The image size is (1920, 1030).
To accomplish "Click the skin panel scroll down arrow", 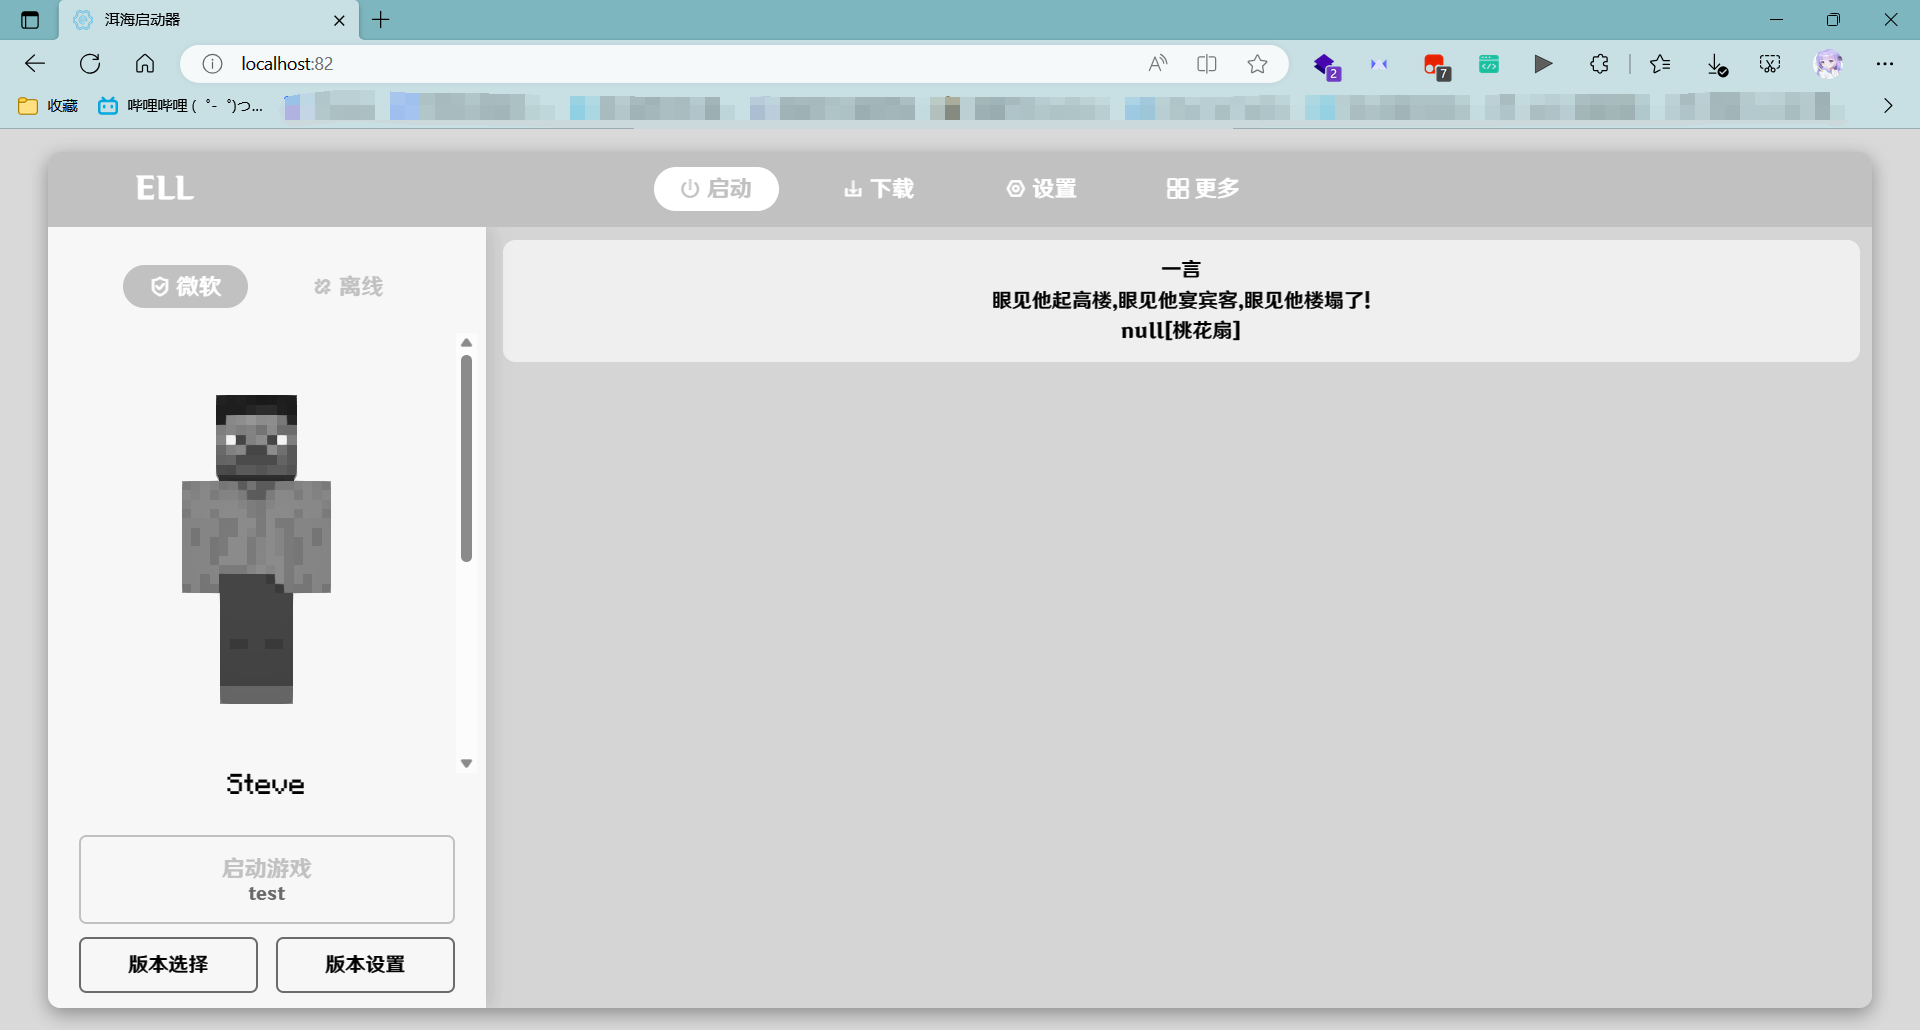I will [466, 763].
